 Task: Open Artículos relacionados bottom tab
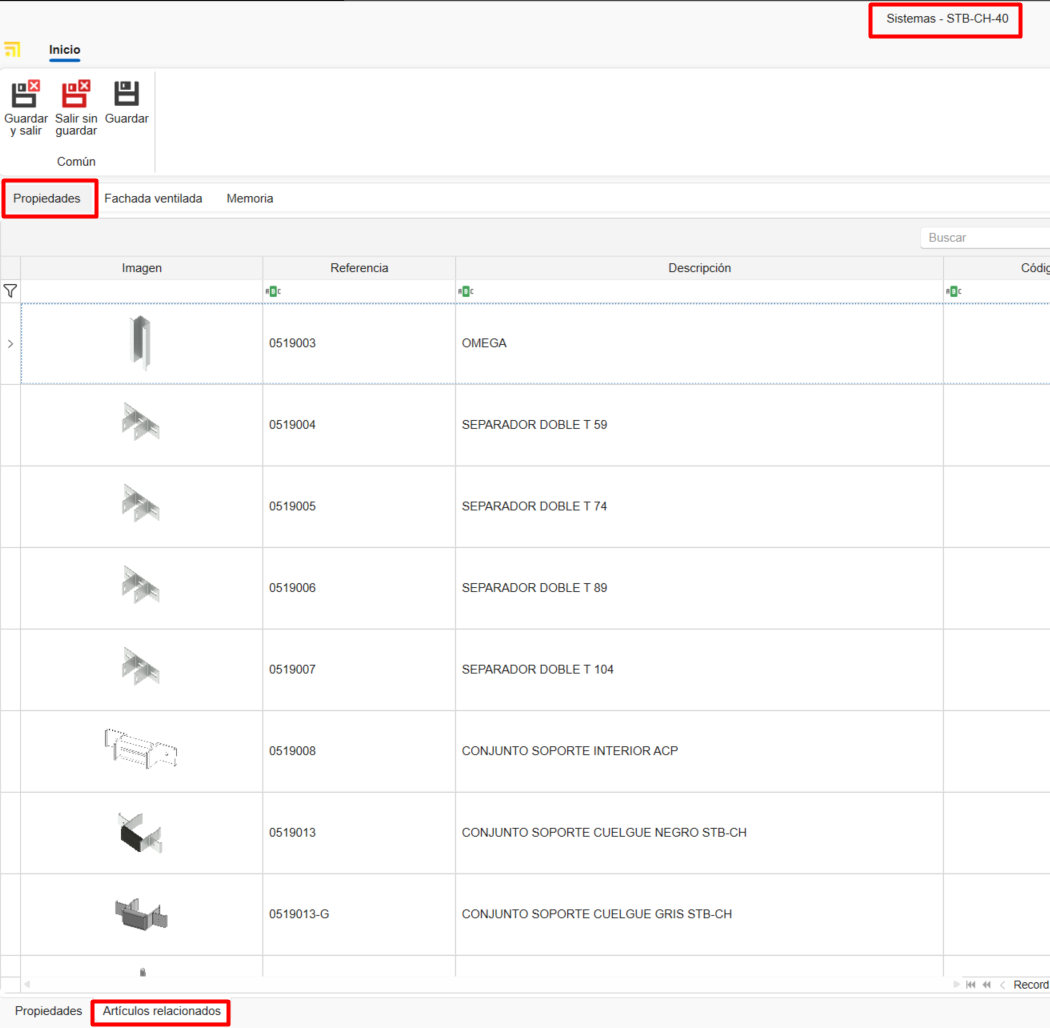161,1012
